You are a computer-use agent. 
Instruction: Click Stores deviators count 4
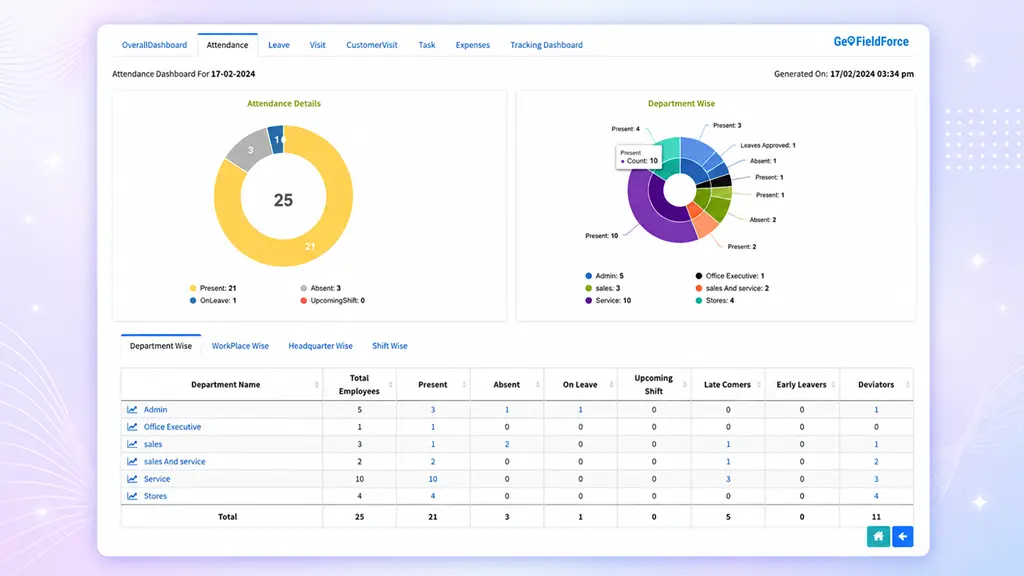point(876,496)
